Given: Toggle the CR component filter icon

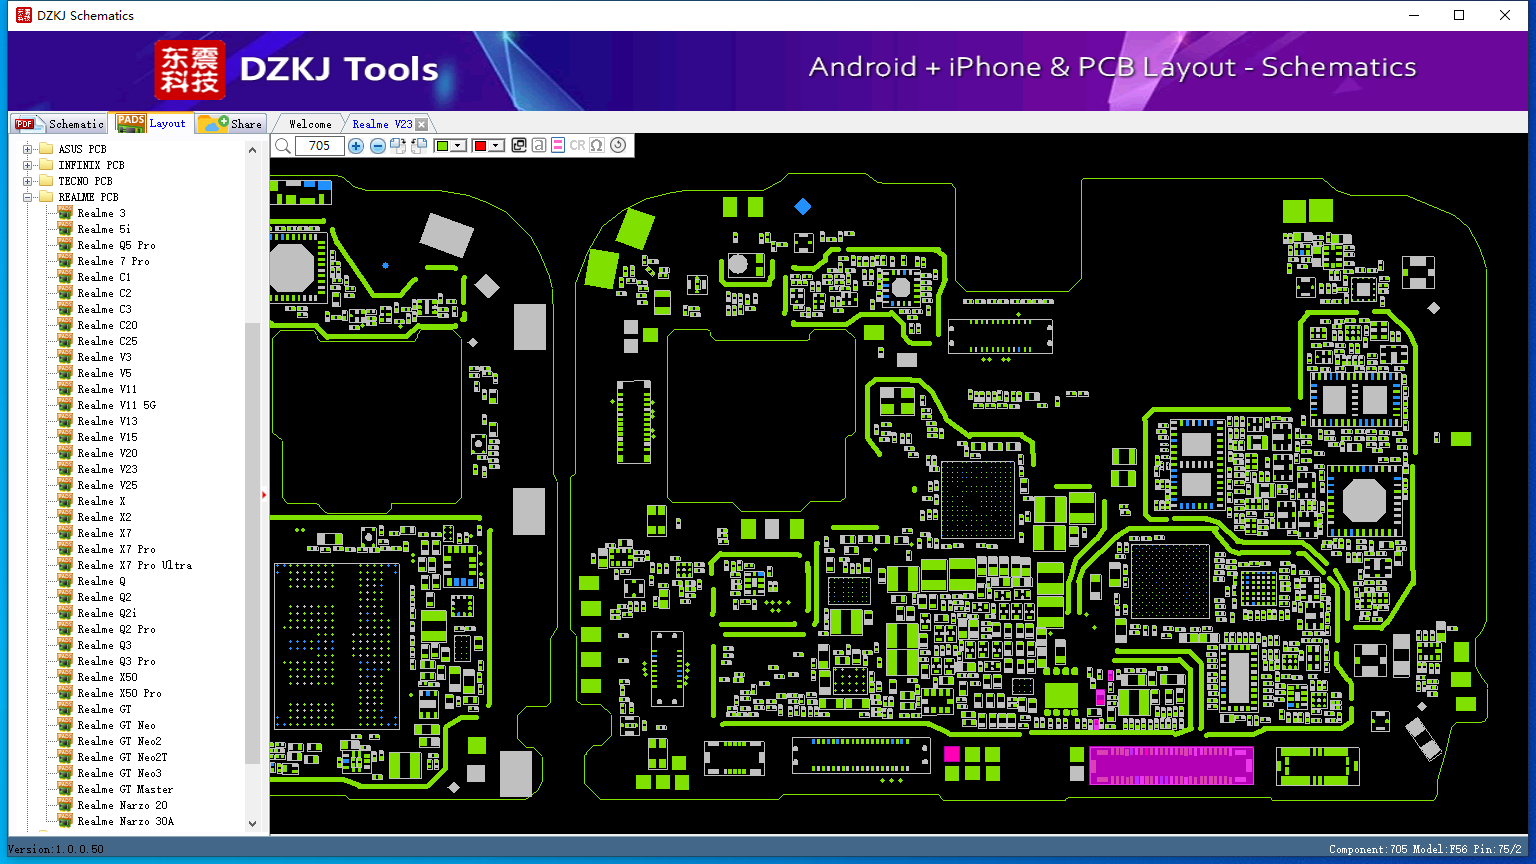Looking at the screenshot, I should 577,146.
